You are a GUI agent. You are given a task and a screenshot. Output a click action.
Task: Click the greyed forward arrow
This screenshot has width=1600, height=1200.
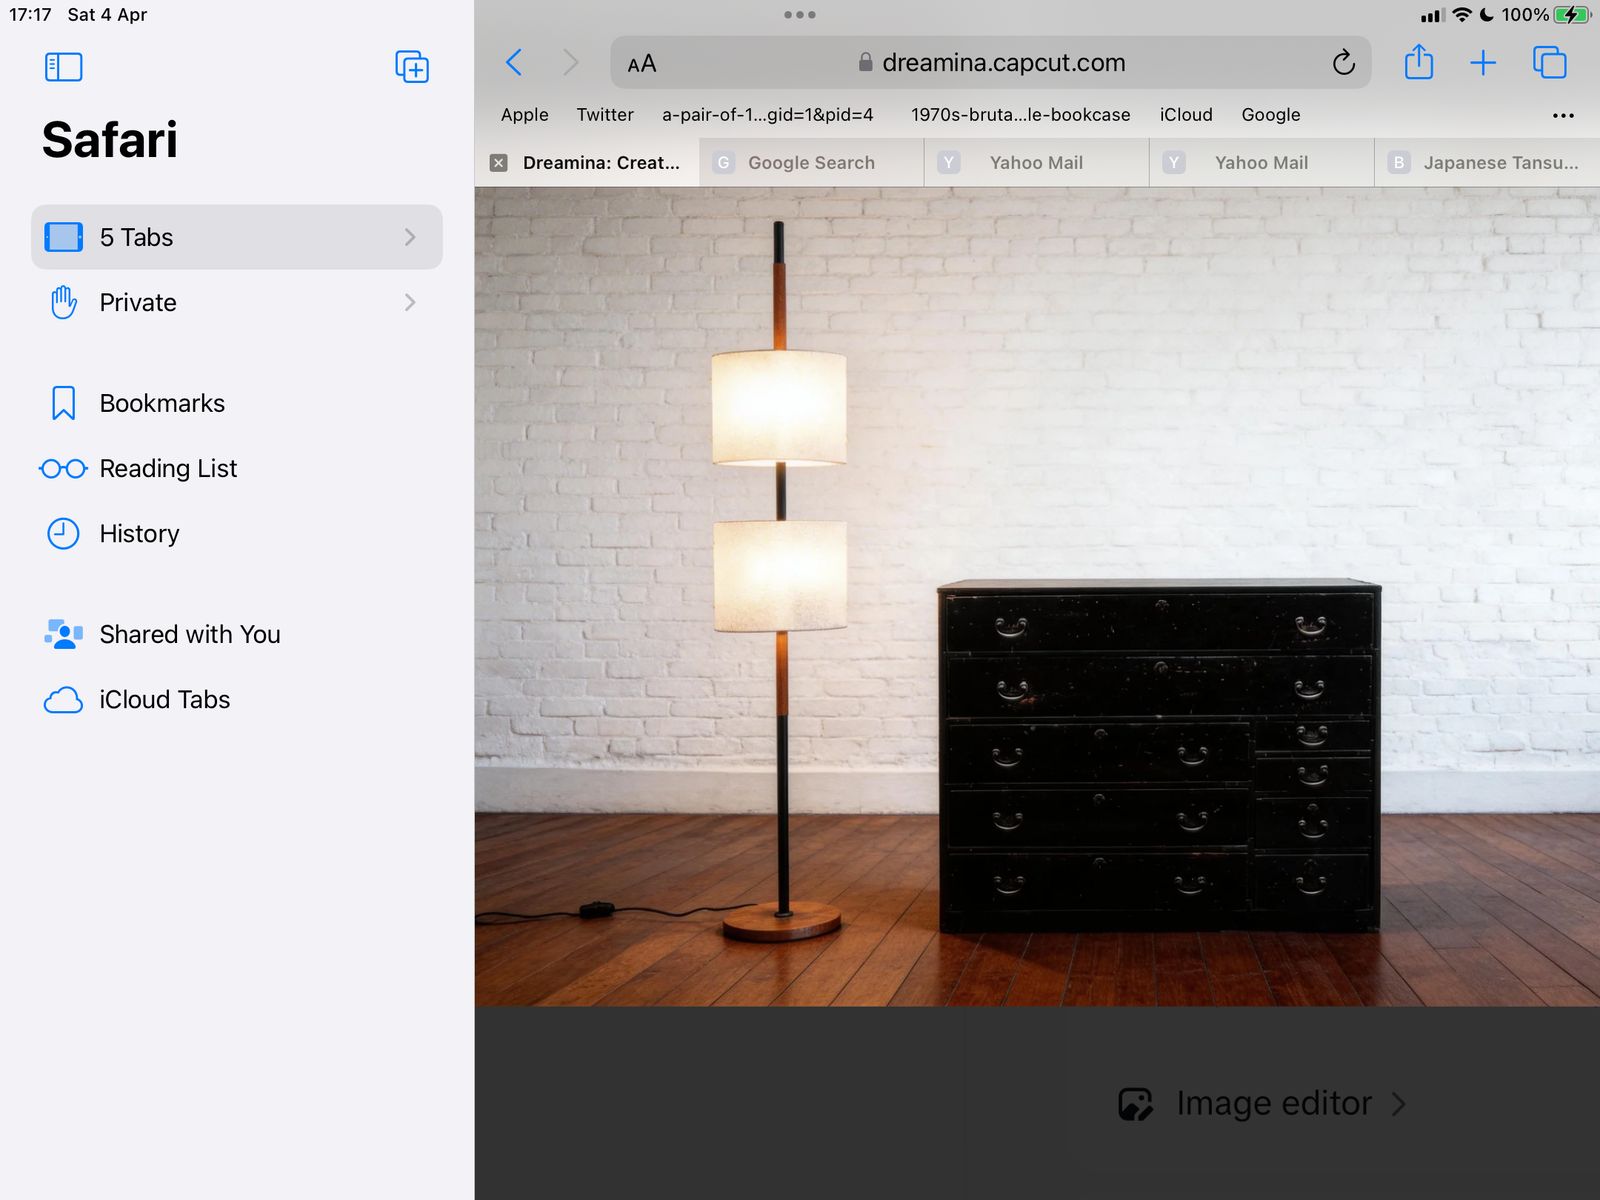pyautogui.click(x=571, y=63)
